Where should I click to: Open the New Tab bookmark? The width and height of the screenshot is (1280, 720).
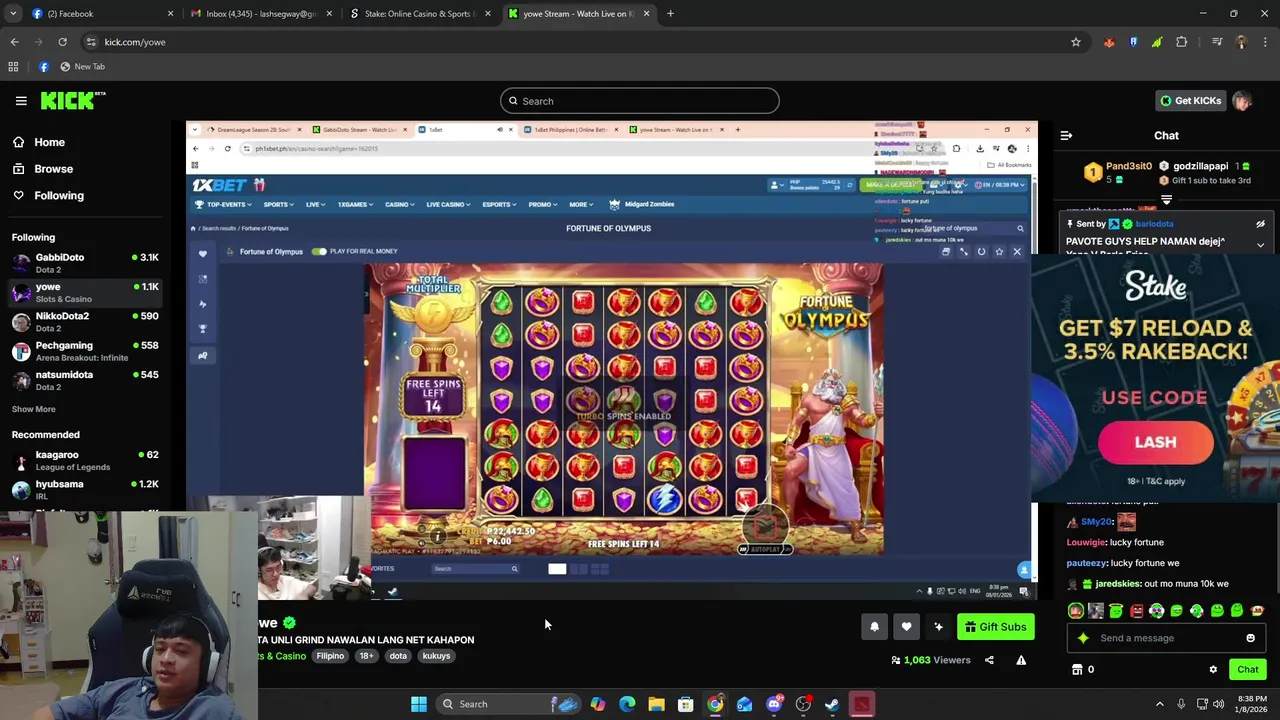click(82, 66)
